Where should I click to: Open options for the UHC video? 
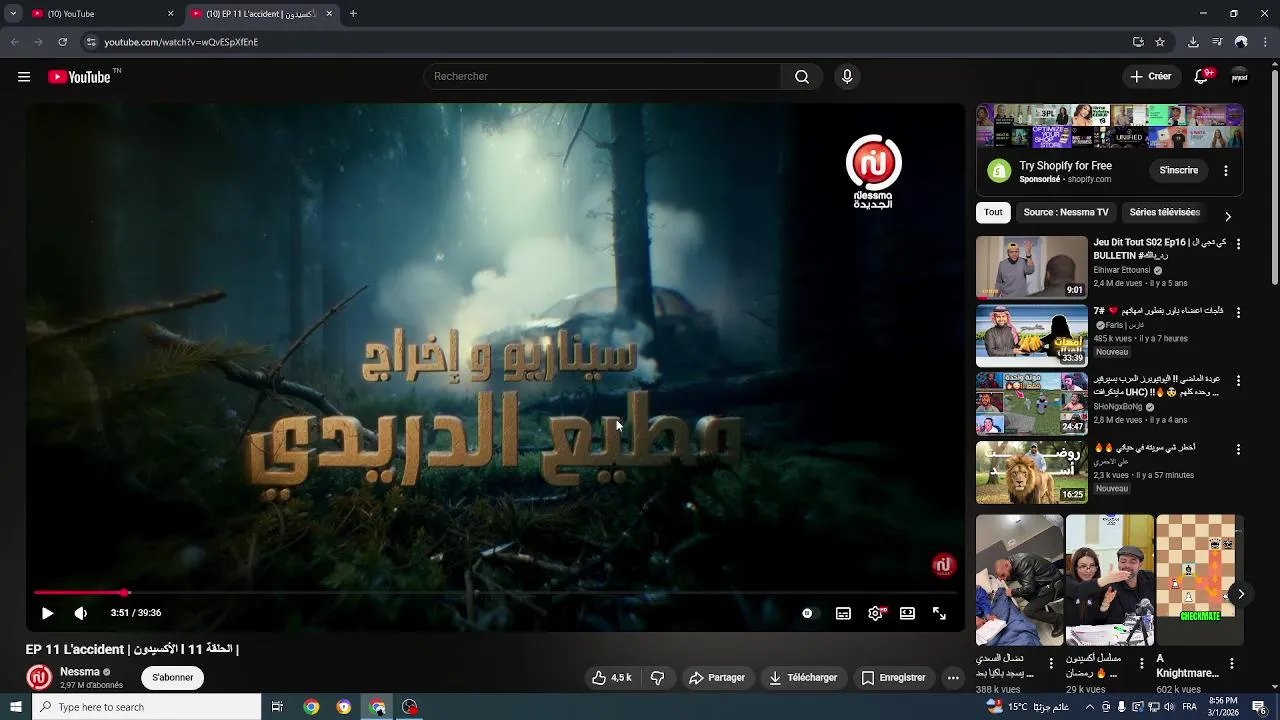1238,381
